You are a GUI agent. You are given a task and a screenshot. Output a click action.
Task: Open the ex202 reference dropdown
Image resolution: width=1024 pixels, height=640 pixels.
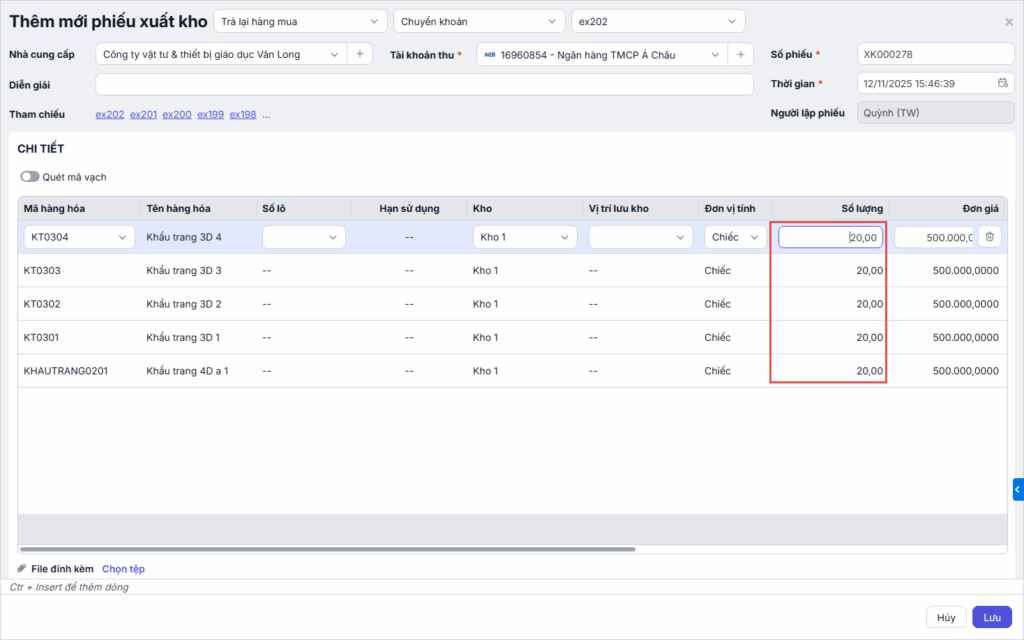[658, 21]
